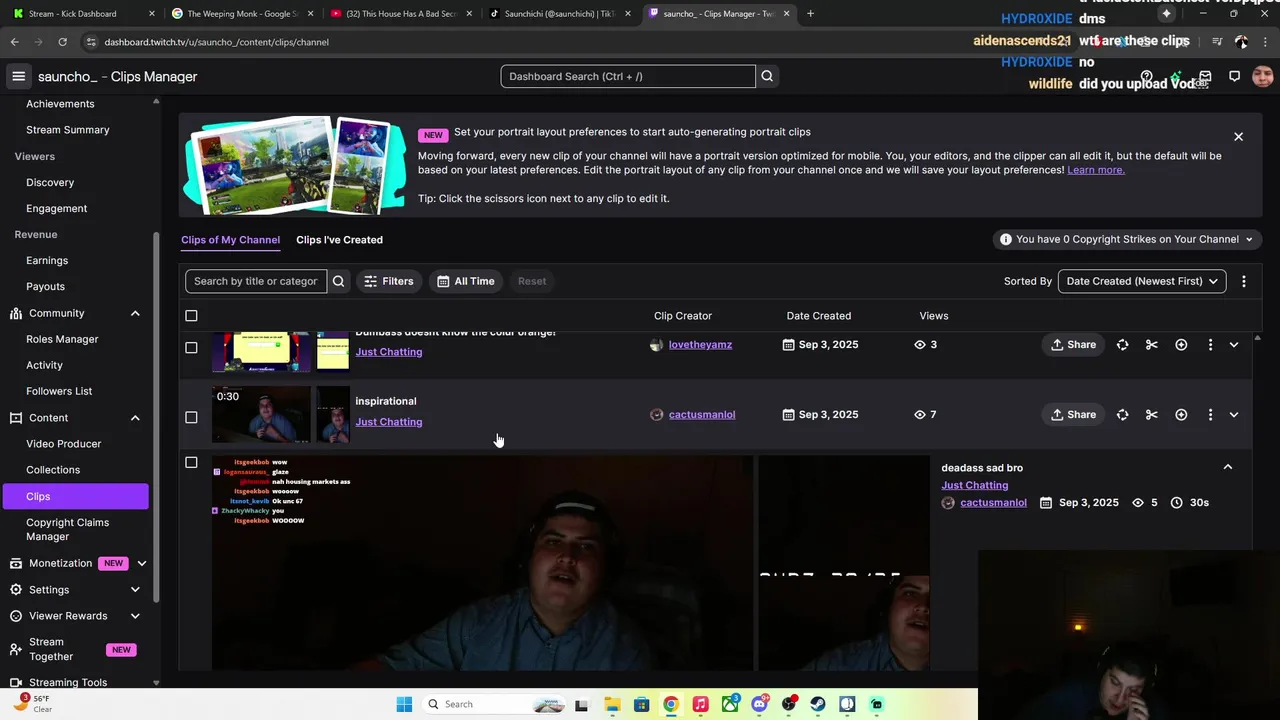Switch to Clips I've Created tab
The image size is (1280, 720).
tap(339, 240)
